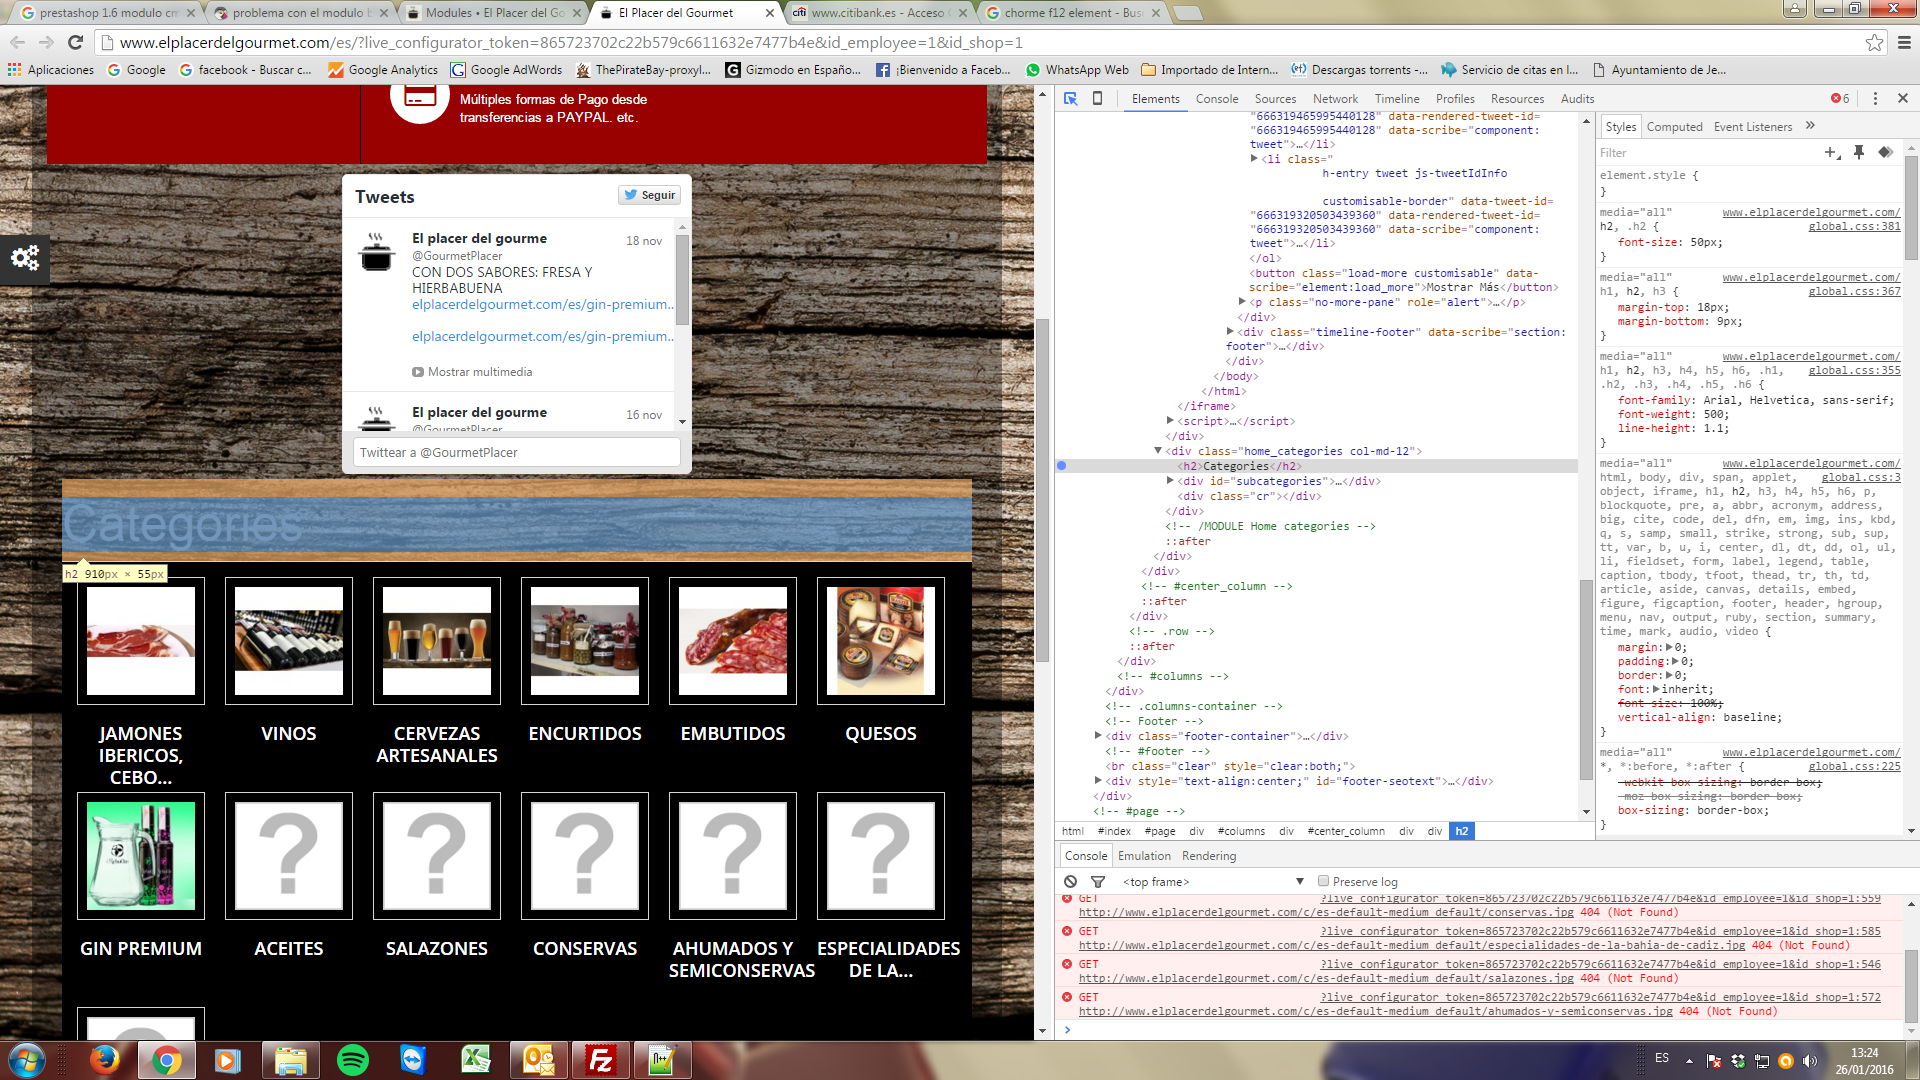
Task: Expand the div#subcategories DOM node
Action: coord(1170,481)
